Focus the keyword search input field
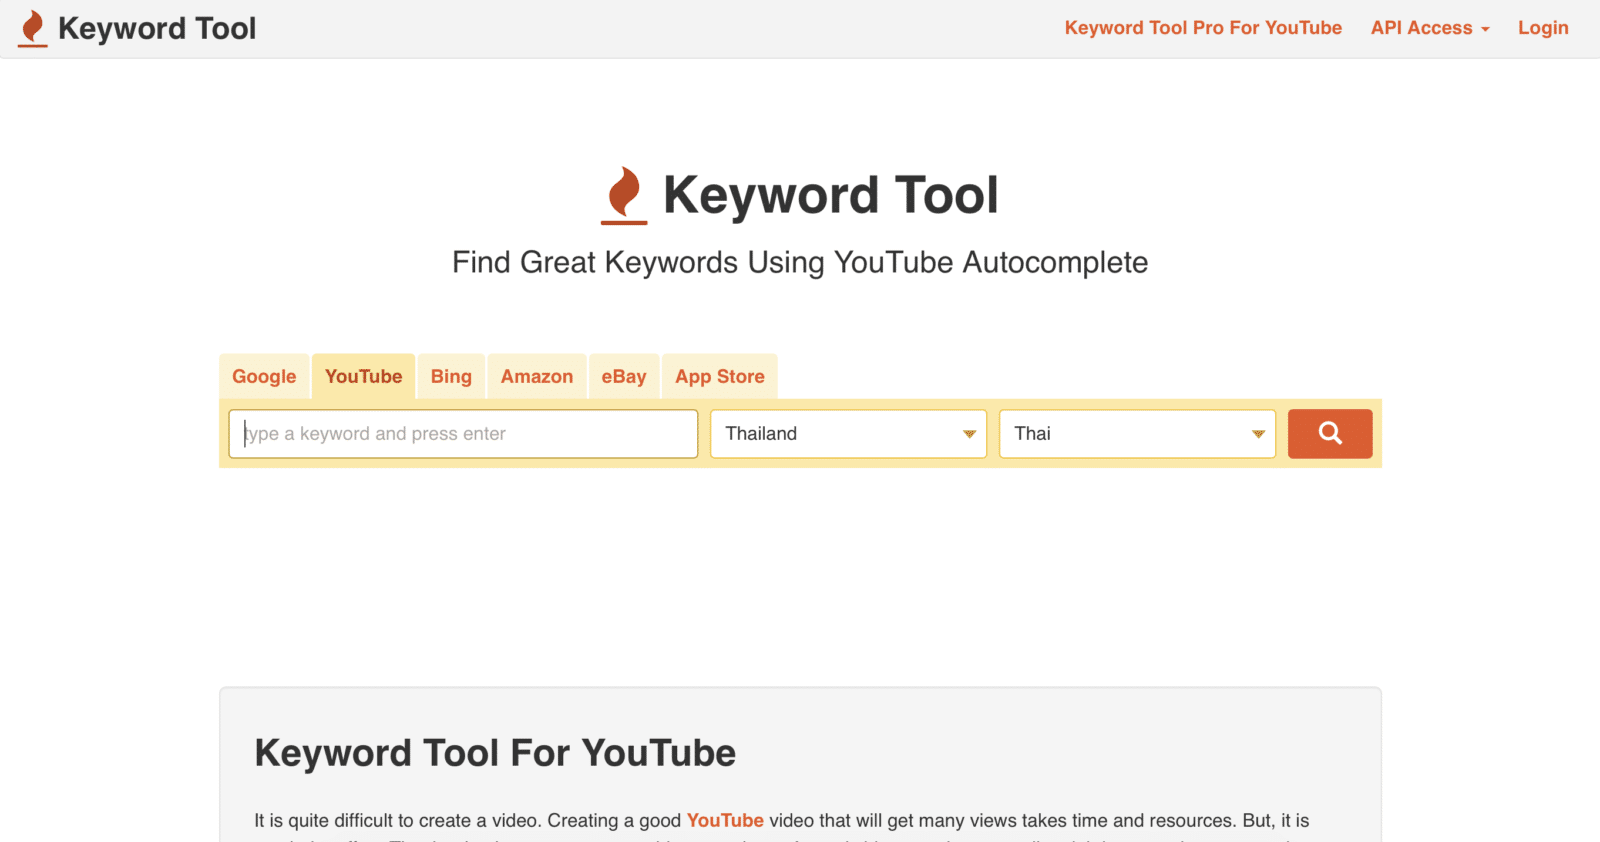Image resolution: width=1600 pixels, height=842 pixels. pyautogui.click(x=463, y=434)
